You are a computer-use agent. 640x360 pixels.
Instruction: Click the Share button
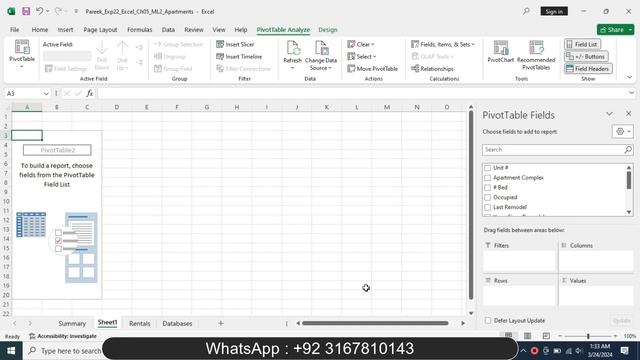(612, 30)
